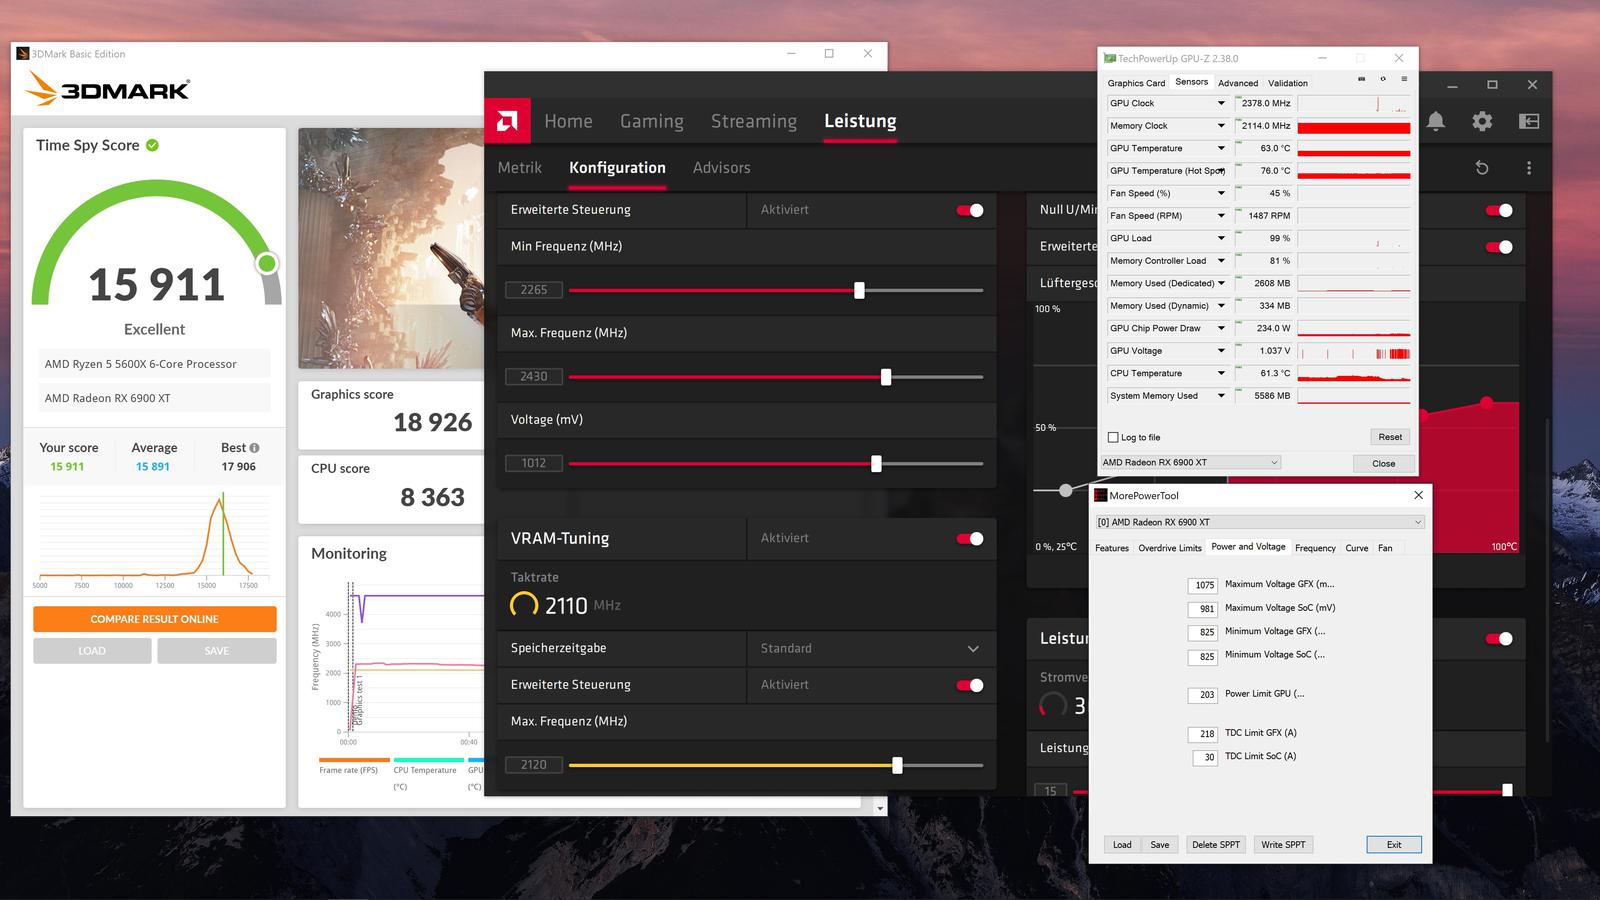Open MorePowerTool GPU selector dropdown
This screenshot has height=900, width=1600.
[x=1259, y=522]
